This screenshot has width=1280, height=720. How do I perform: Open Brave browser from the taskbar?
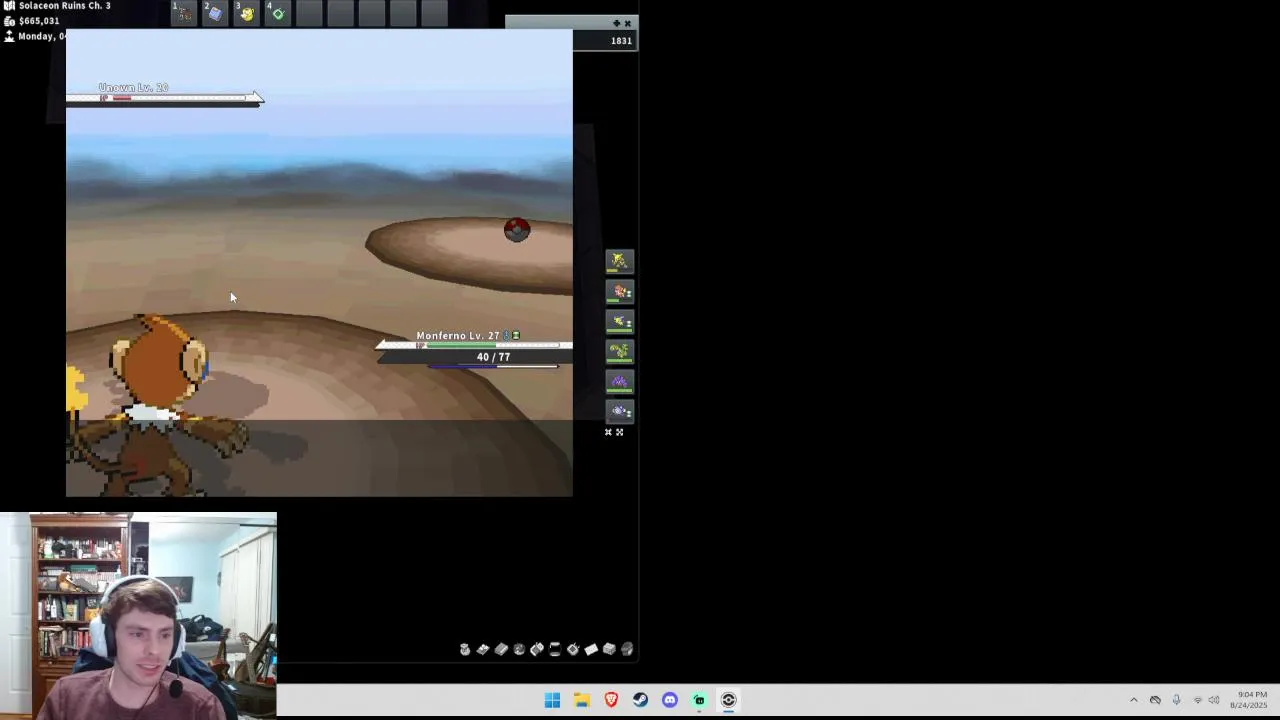coord(611,700)
